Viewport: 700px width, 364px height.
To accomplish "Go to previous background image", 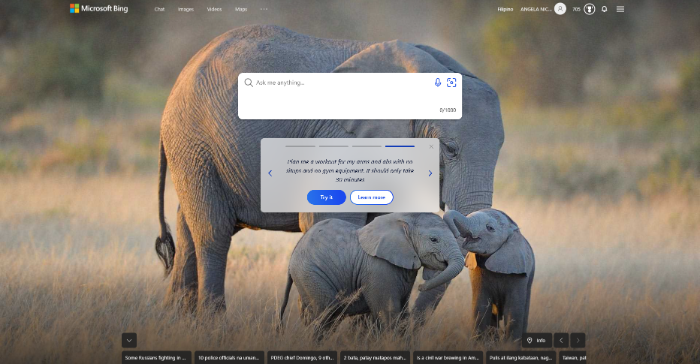I will 561,340.
